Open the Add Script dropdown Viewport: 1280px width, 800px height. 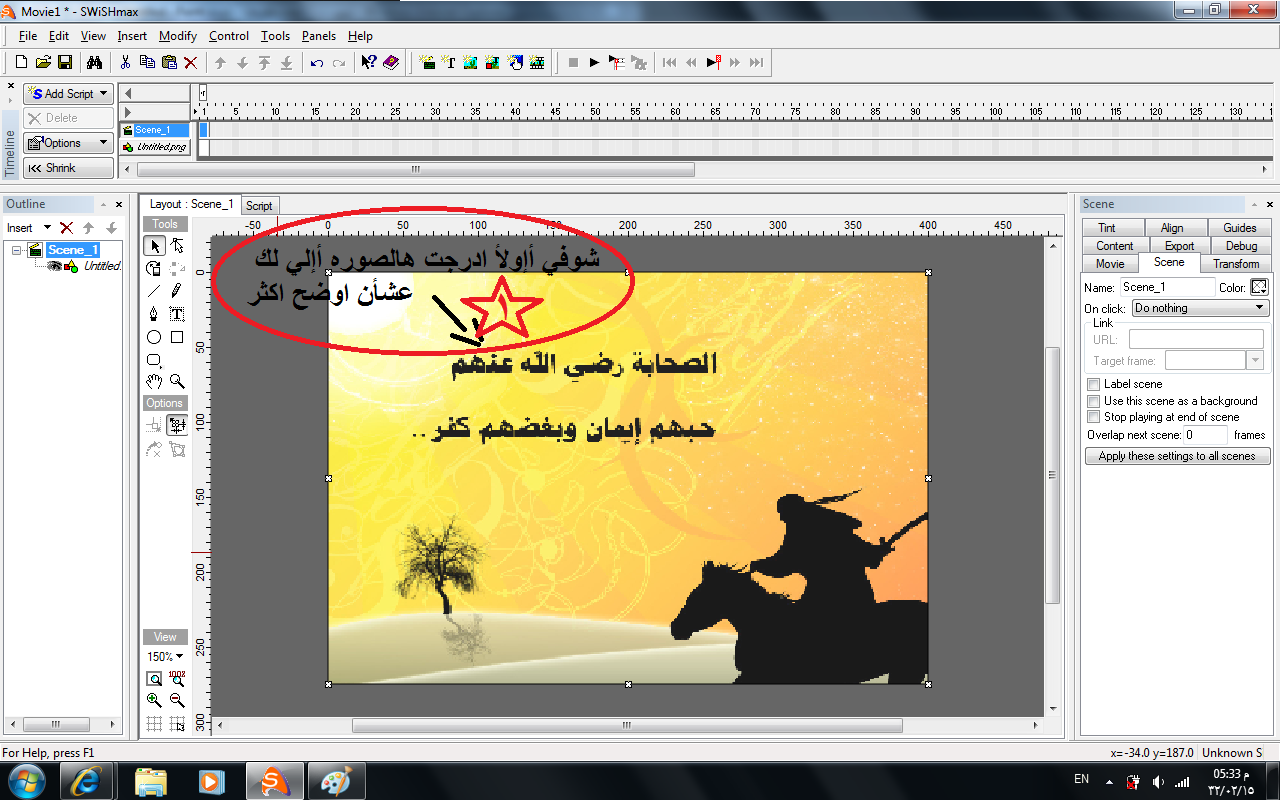click(x=68, y=93)
